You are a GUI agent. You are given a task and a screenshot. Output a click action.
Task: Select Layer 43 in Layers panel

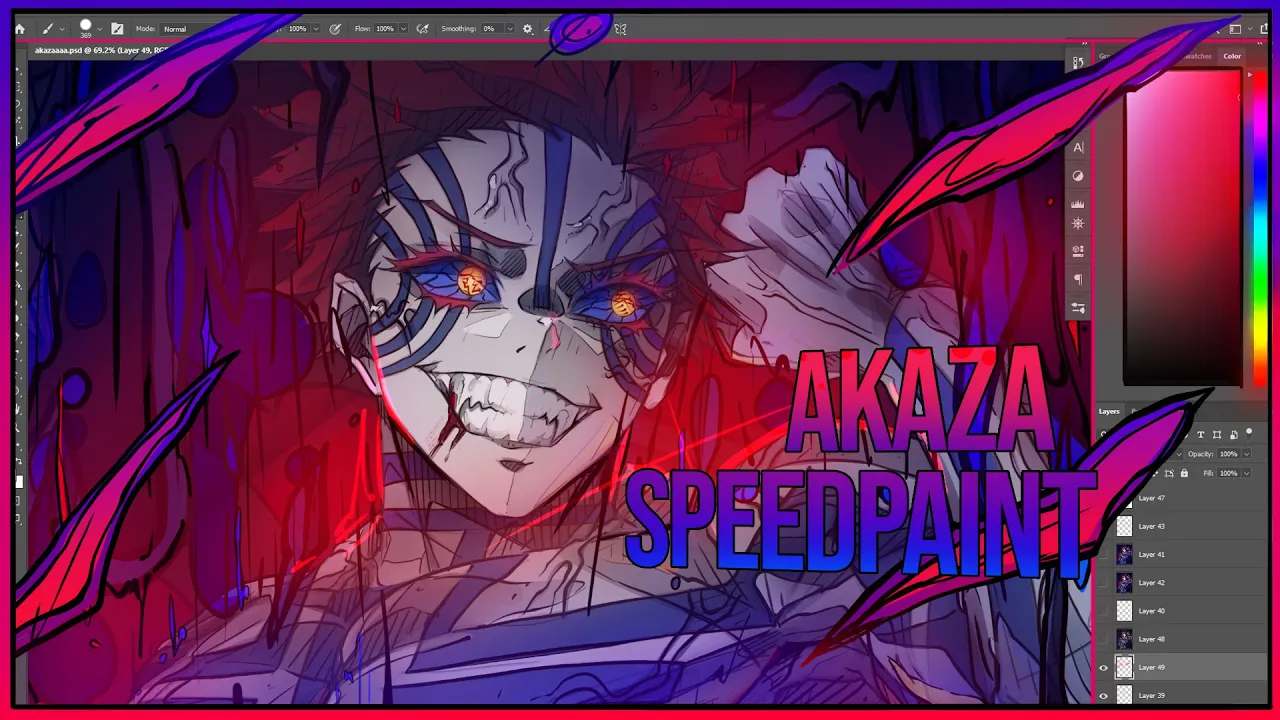[x=1182, y=526]
